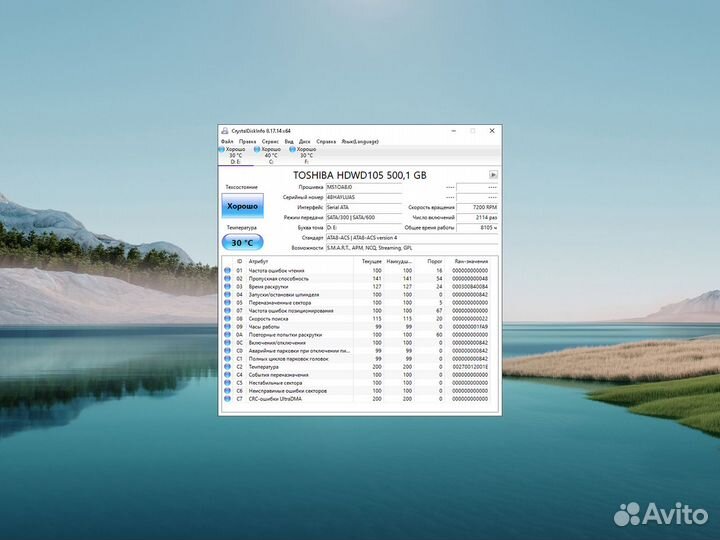This screenshot has width=720, height=540.
Task: Click status orb for attribute 02 row
Action: tap(227, 279)
